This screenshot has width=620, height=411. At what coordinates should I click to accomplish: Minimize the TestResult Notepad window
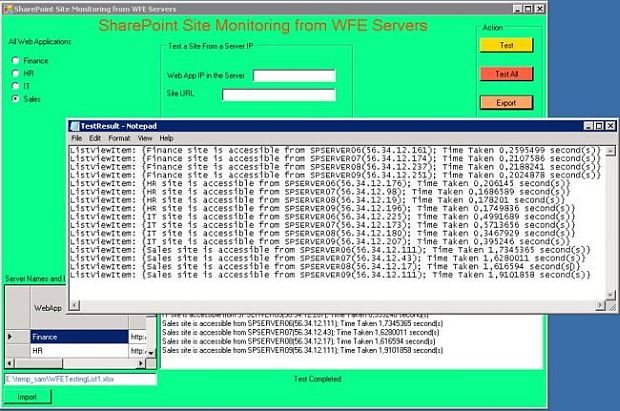pos(588,126)
